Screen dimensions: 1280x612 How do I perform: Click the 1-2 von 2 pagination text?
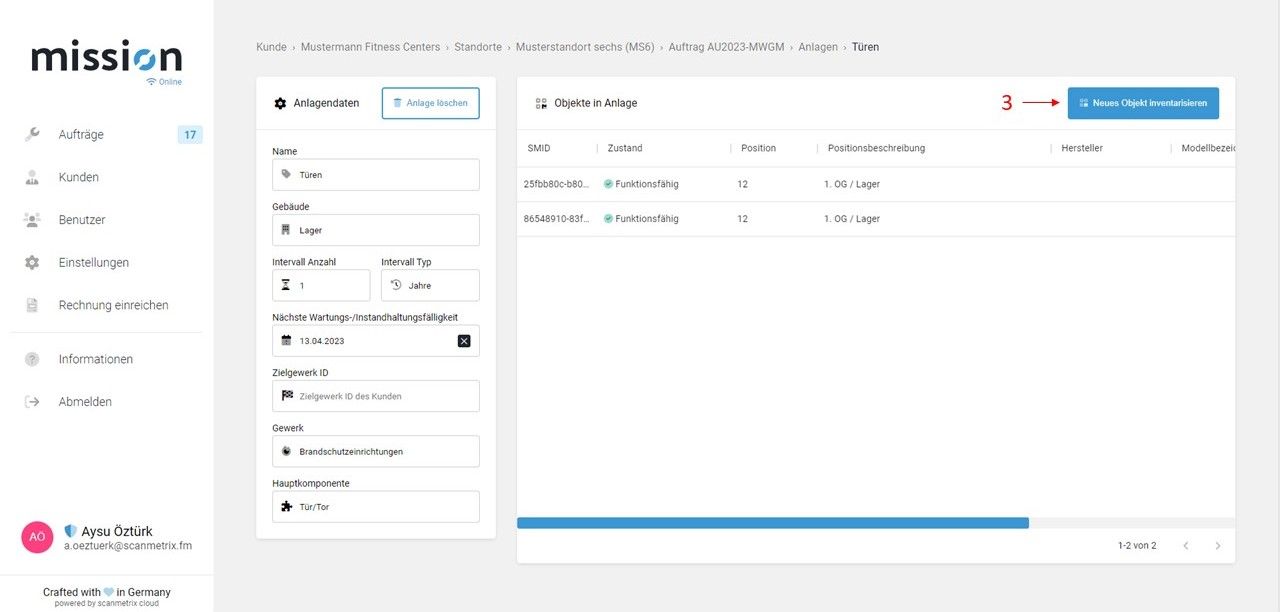click(x=1137, y=546)
